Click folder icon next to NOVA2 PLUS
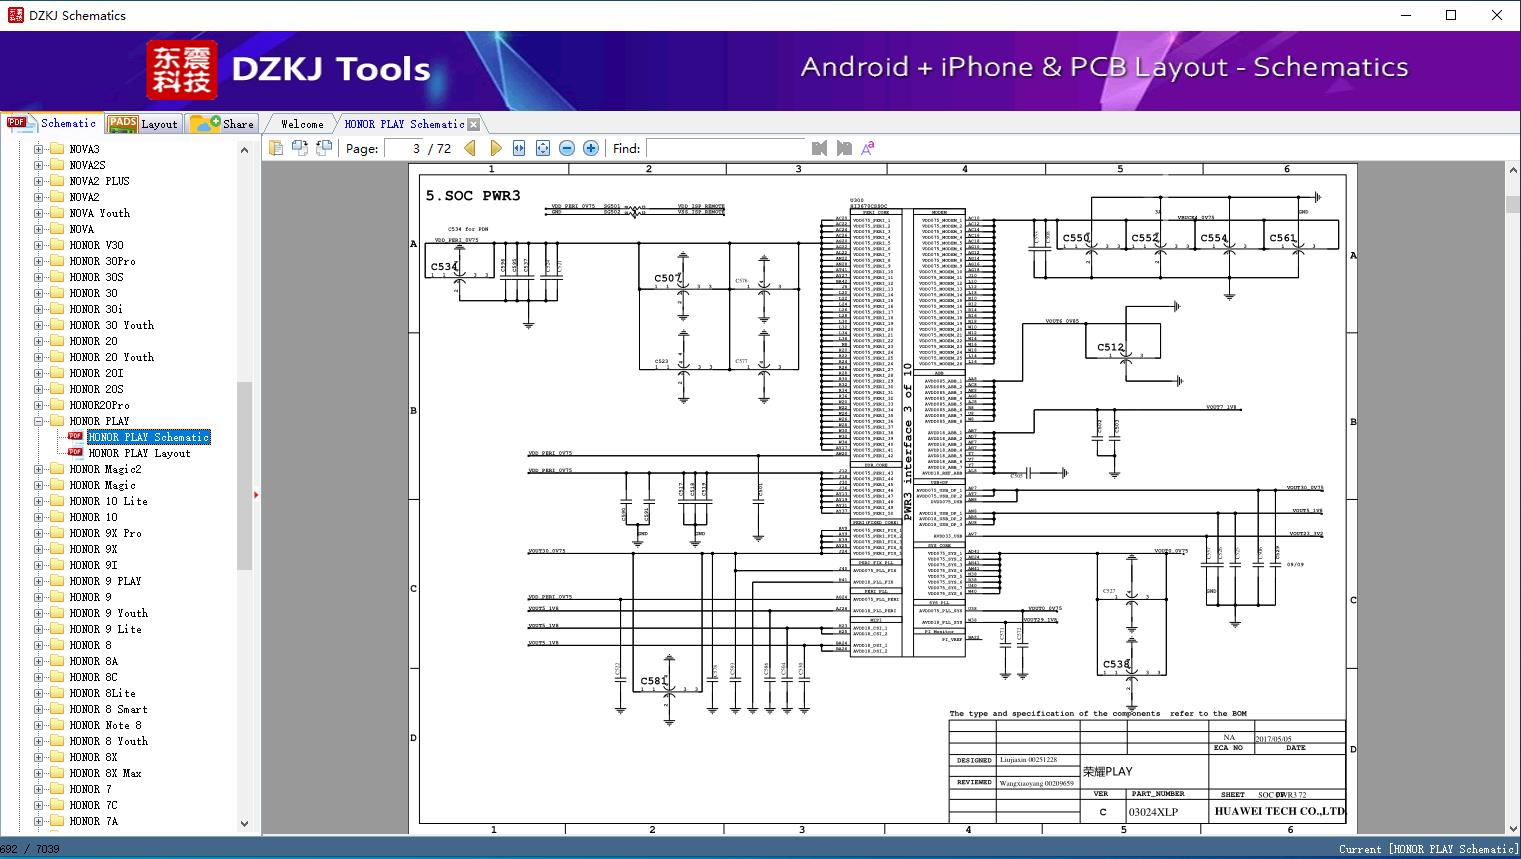The width and height of the screenshot is (1521, 859). tap(56, 181)
